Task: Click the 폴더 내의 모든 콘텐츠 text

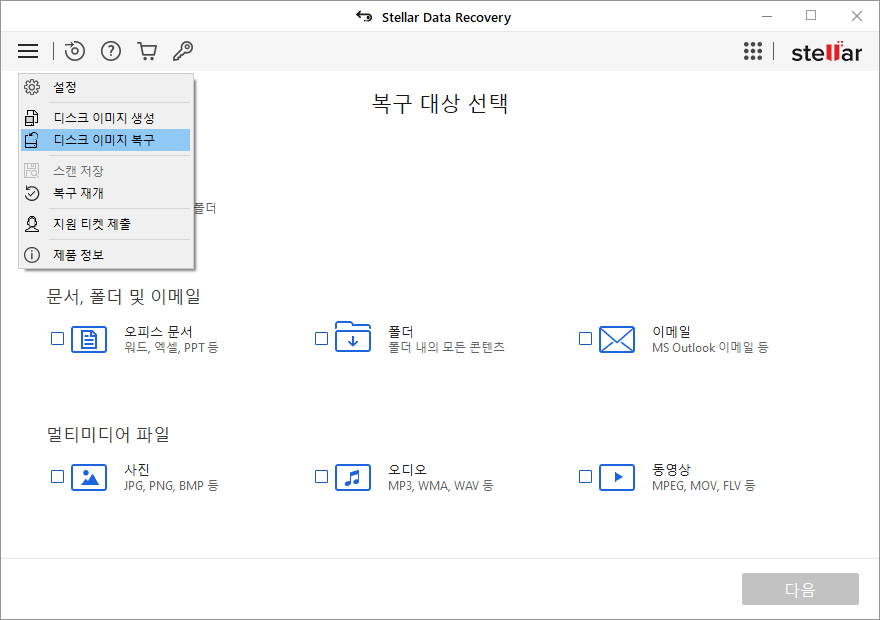Action: pos(446,347)
